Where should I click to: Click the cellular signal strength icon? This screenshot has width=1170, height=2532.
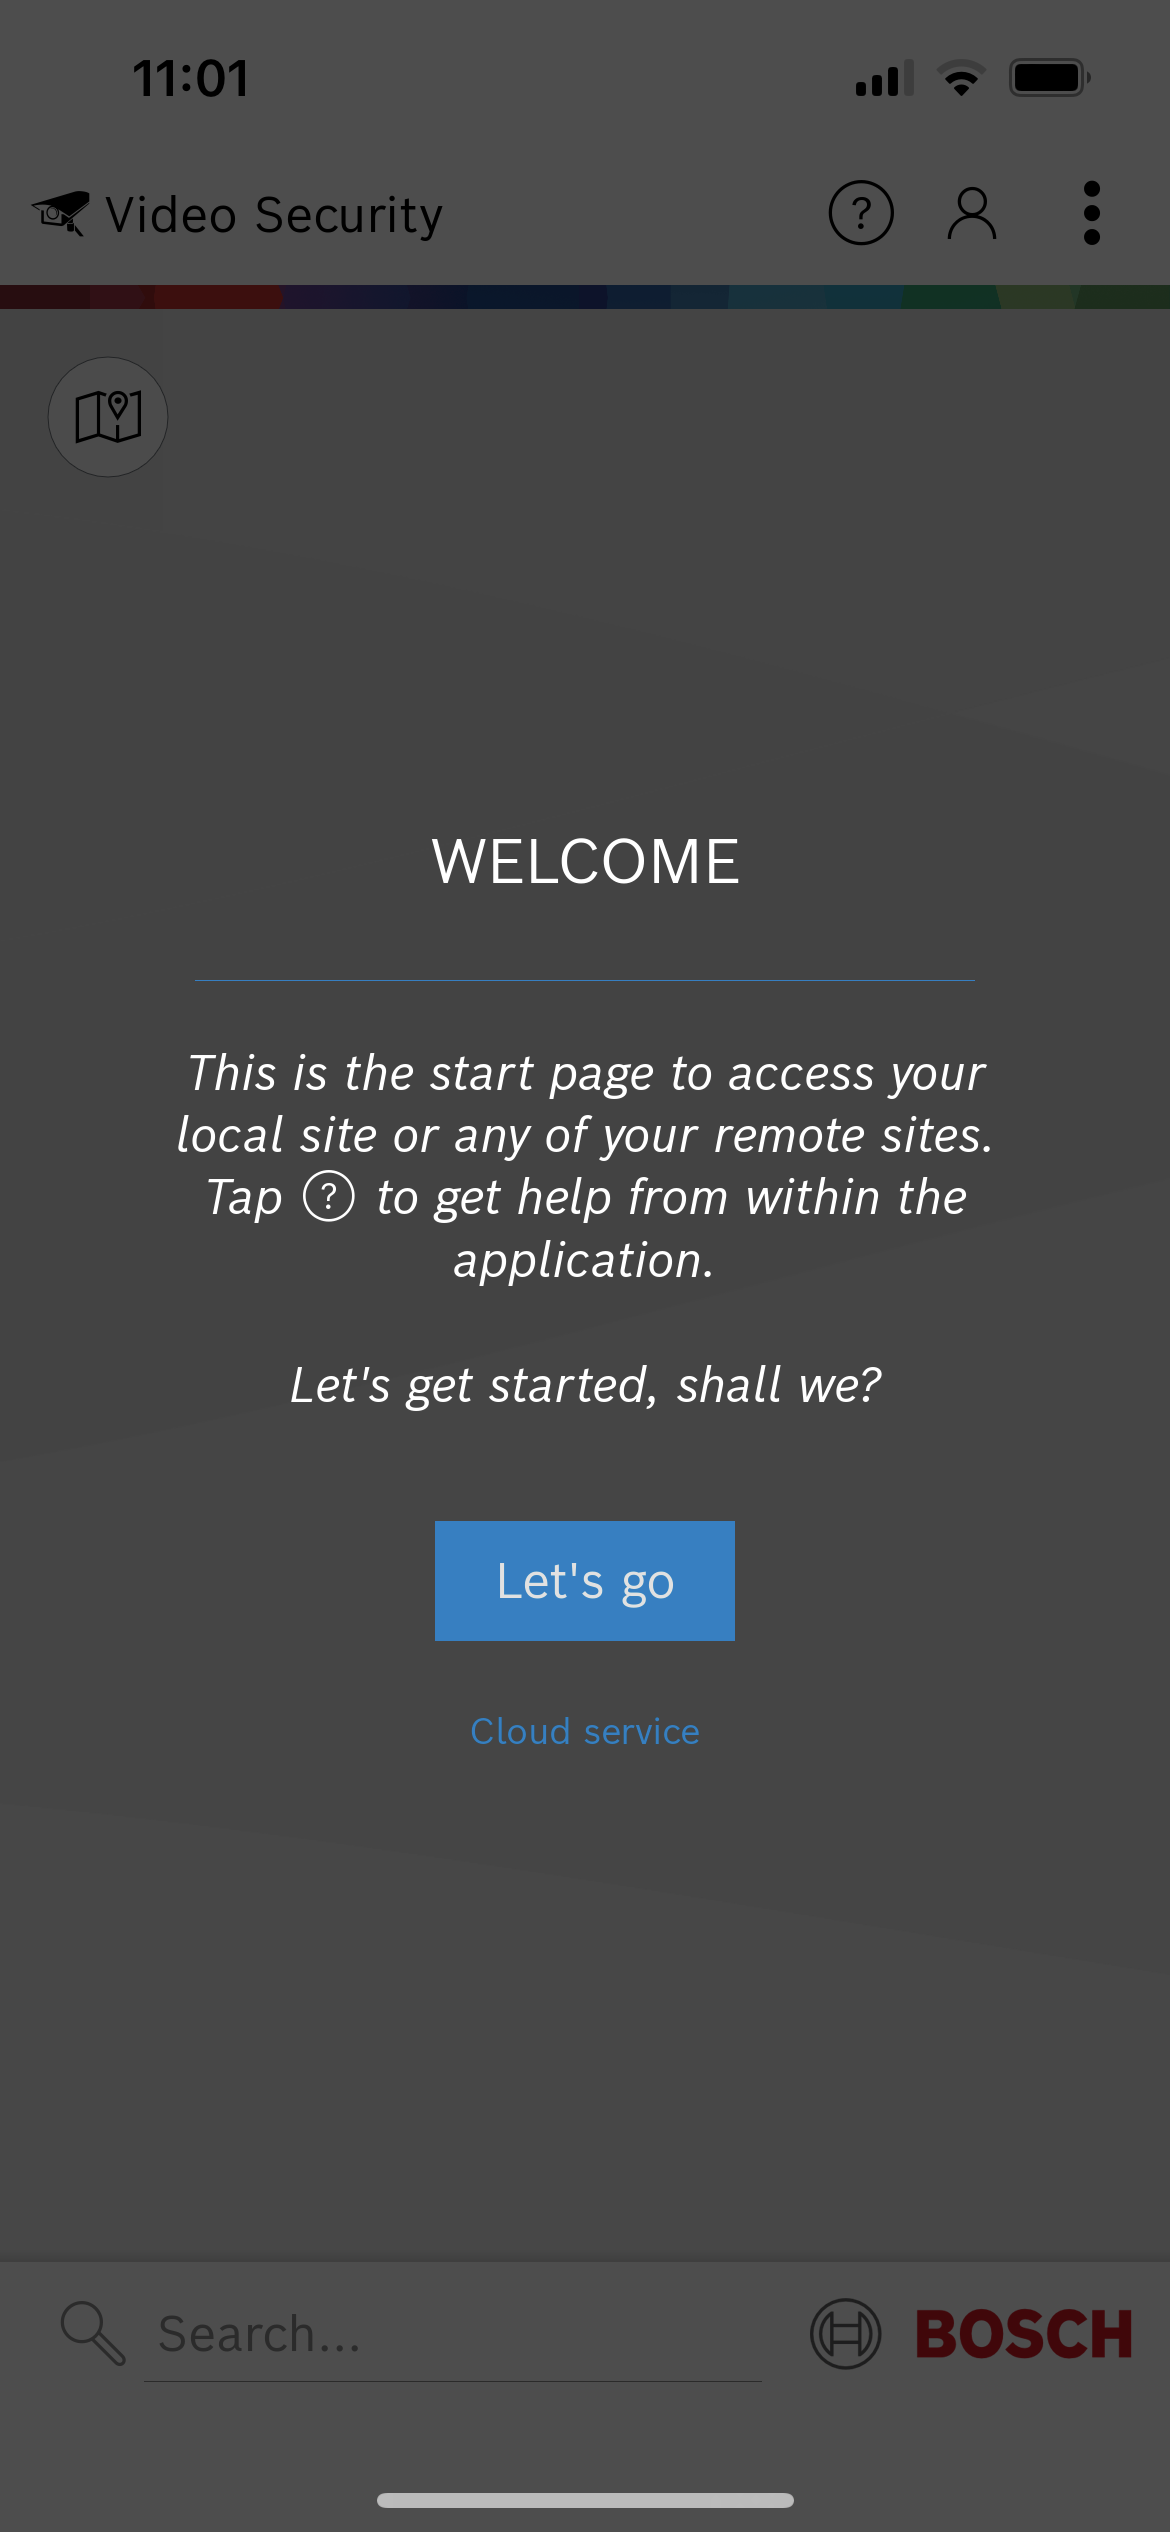(885, 78)
